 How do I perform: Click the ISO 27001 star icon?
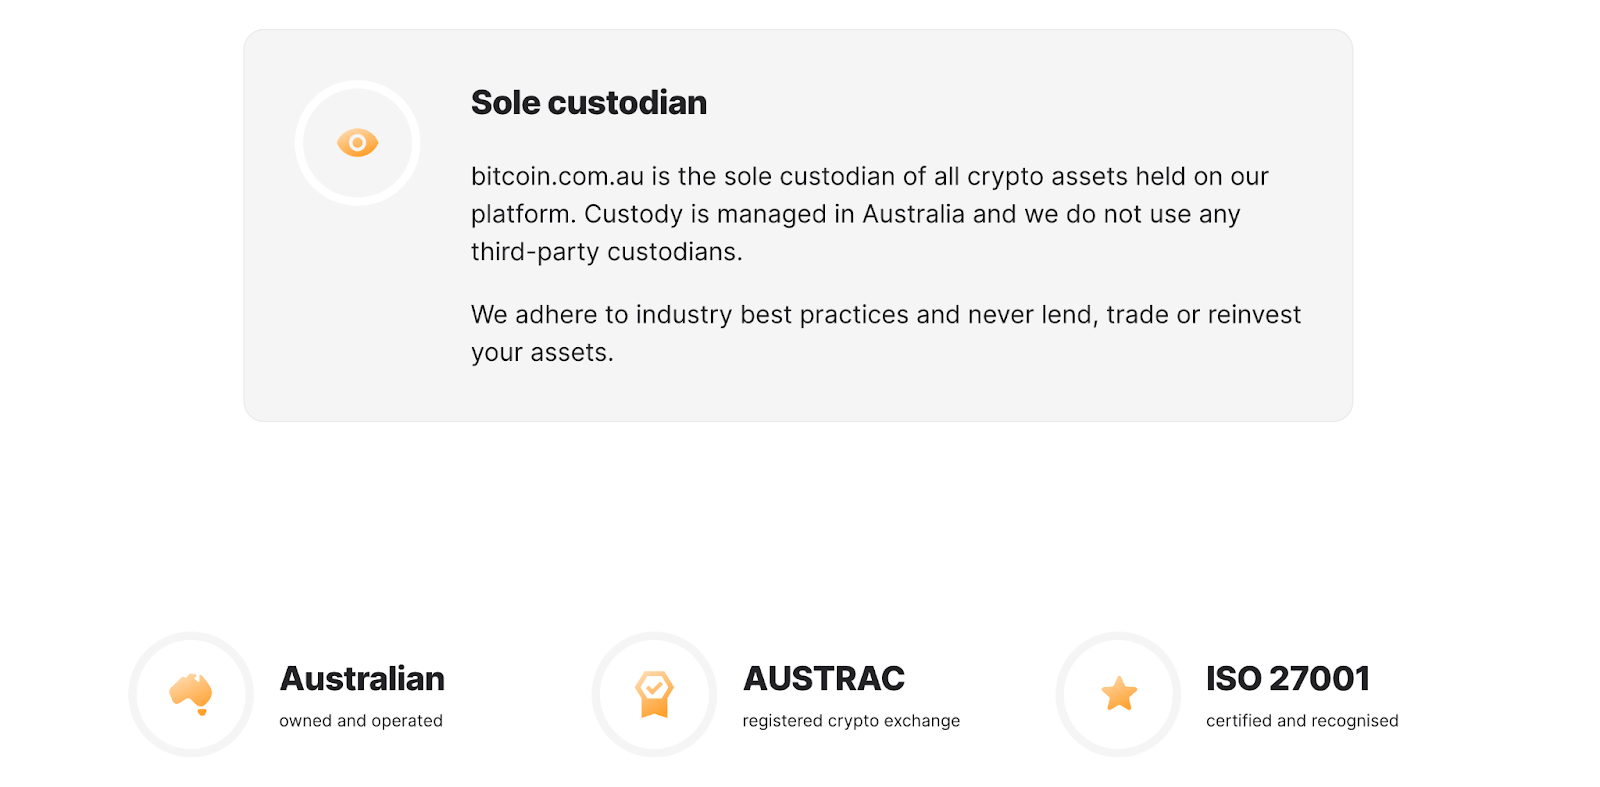tap(1119, 693)
